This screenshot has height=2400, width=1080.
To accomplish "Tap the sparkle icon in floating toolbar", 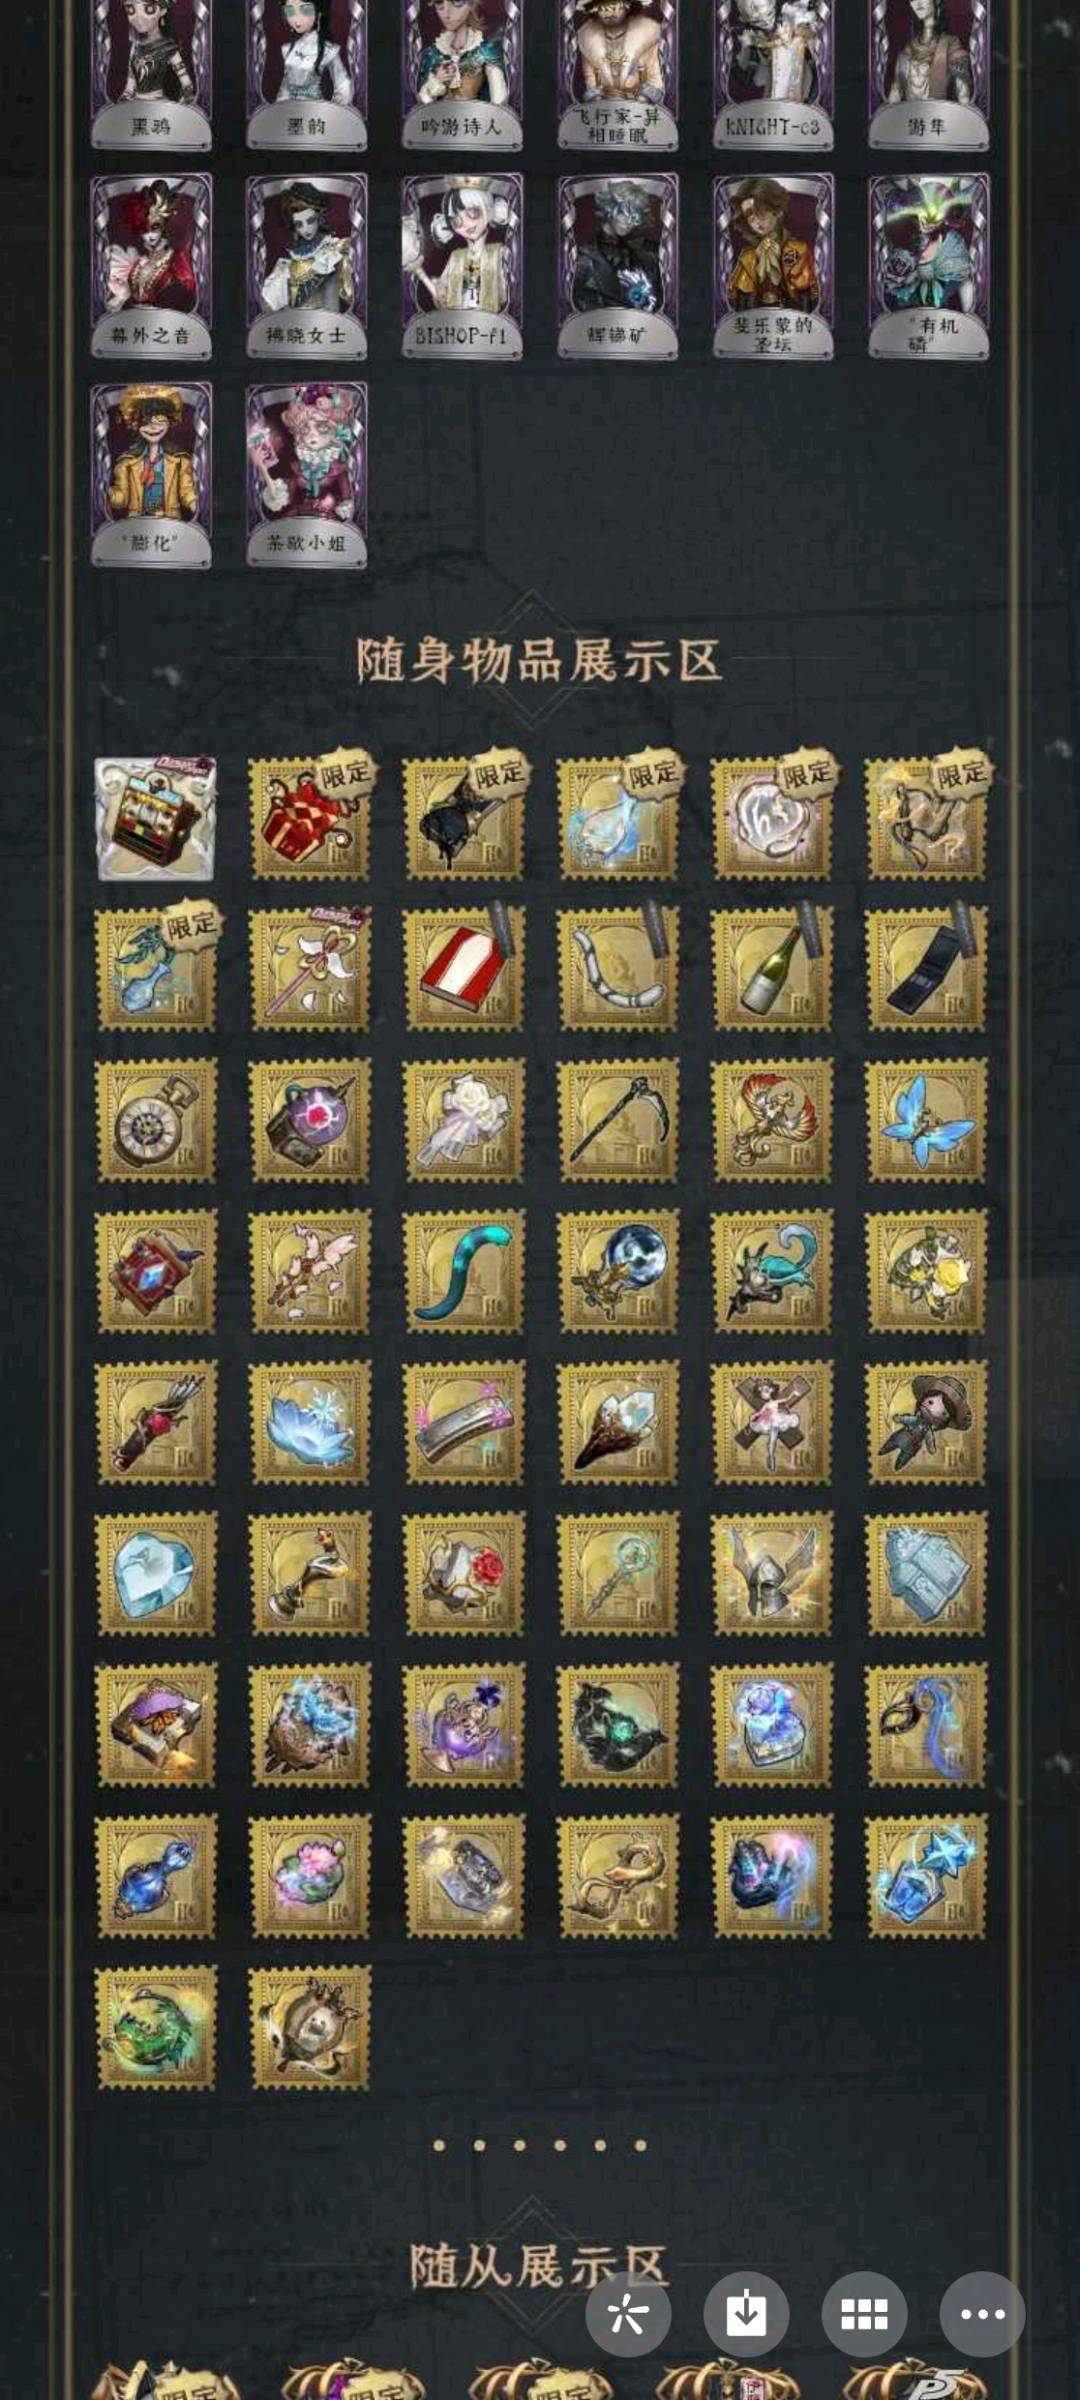I will 628,2313.
